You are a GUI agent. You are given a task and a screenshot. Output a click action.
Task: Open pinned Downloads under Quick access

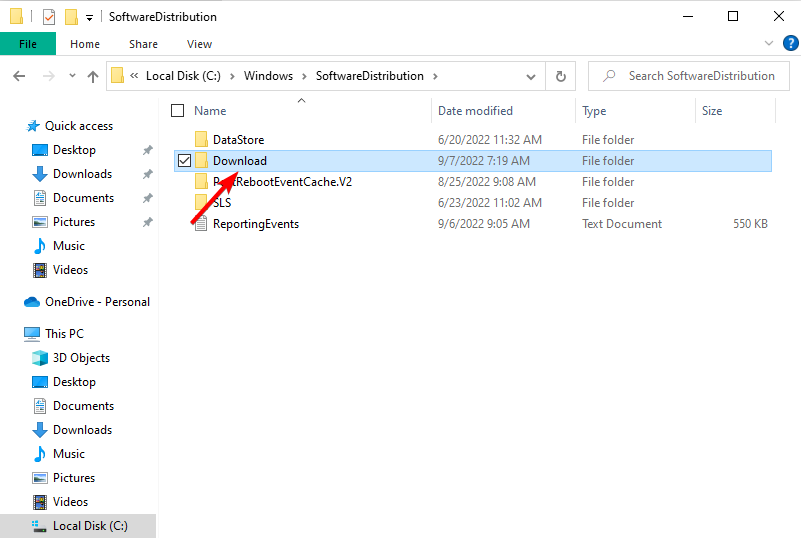[x=82, y=174]
